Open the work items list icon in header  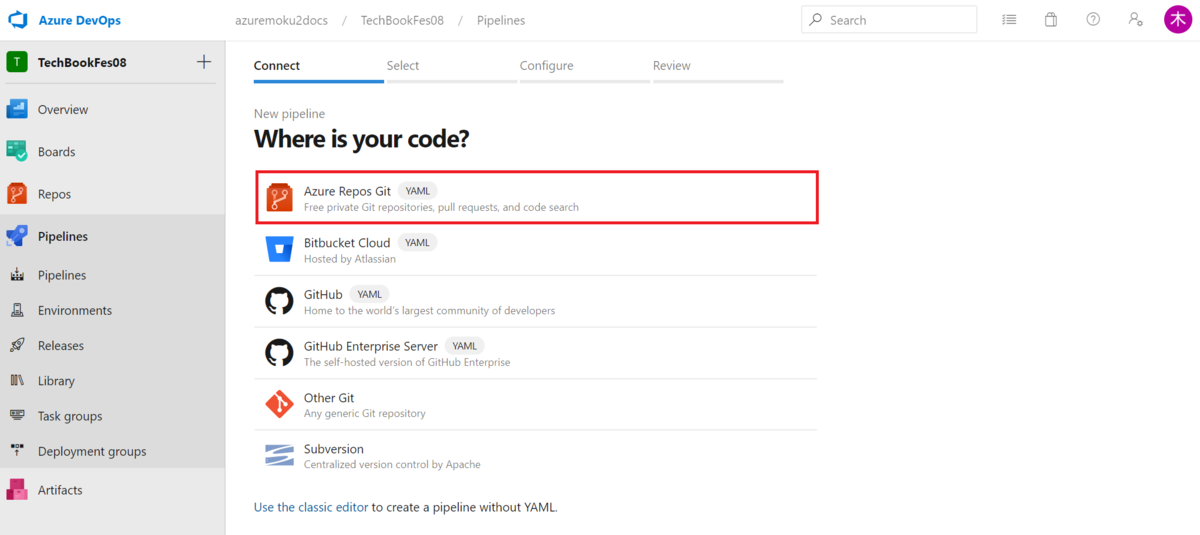(1009, 19)
